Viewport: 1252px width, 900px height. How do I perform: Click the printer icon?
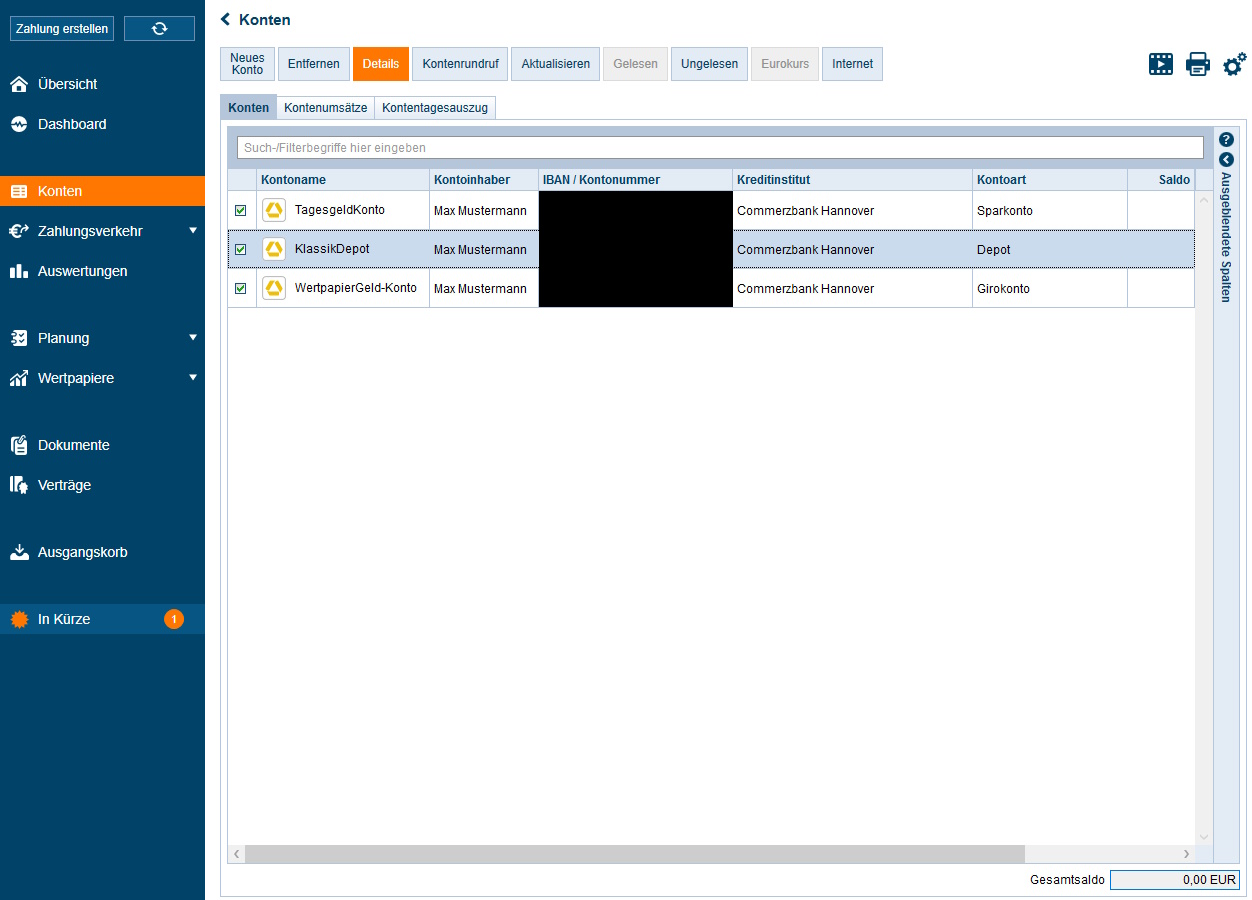pos(1197,65)
